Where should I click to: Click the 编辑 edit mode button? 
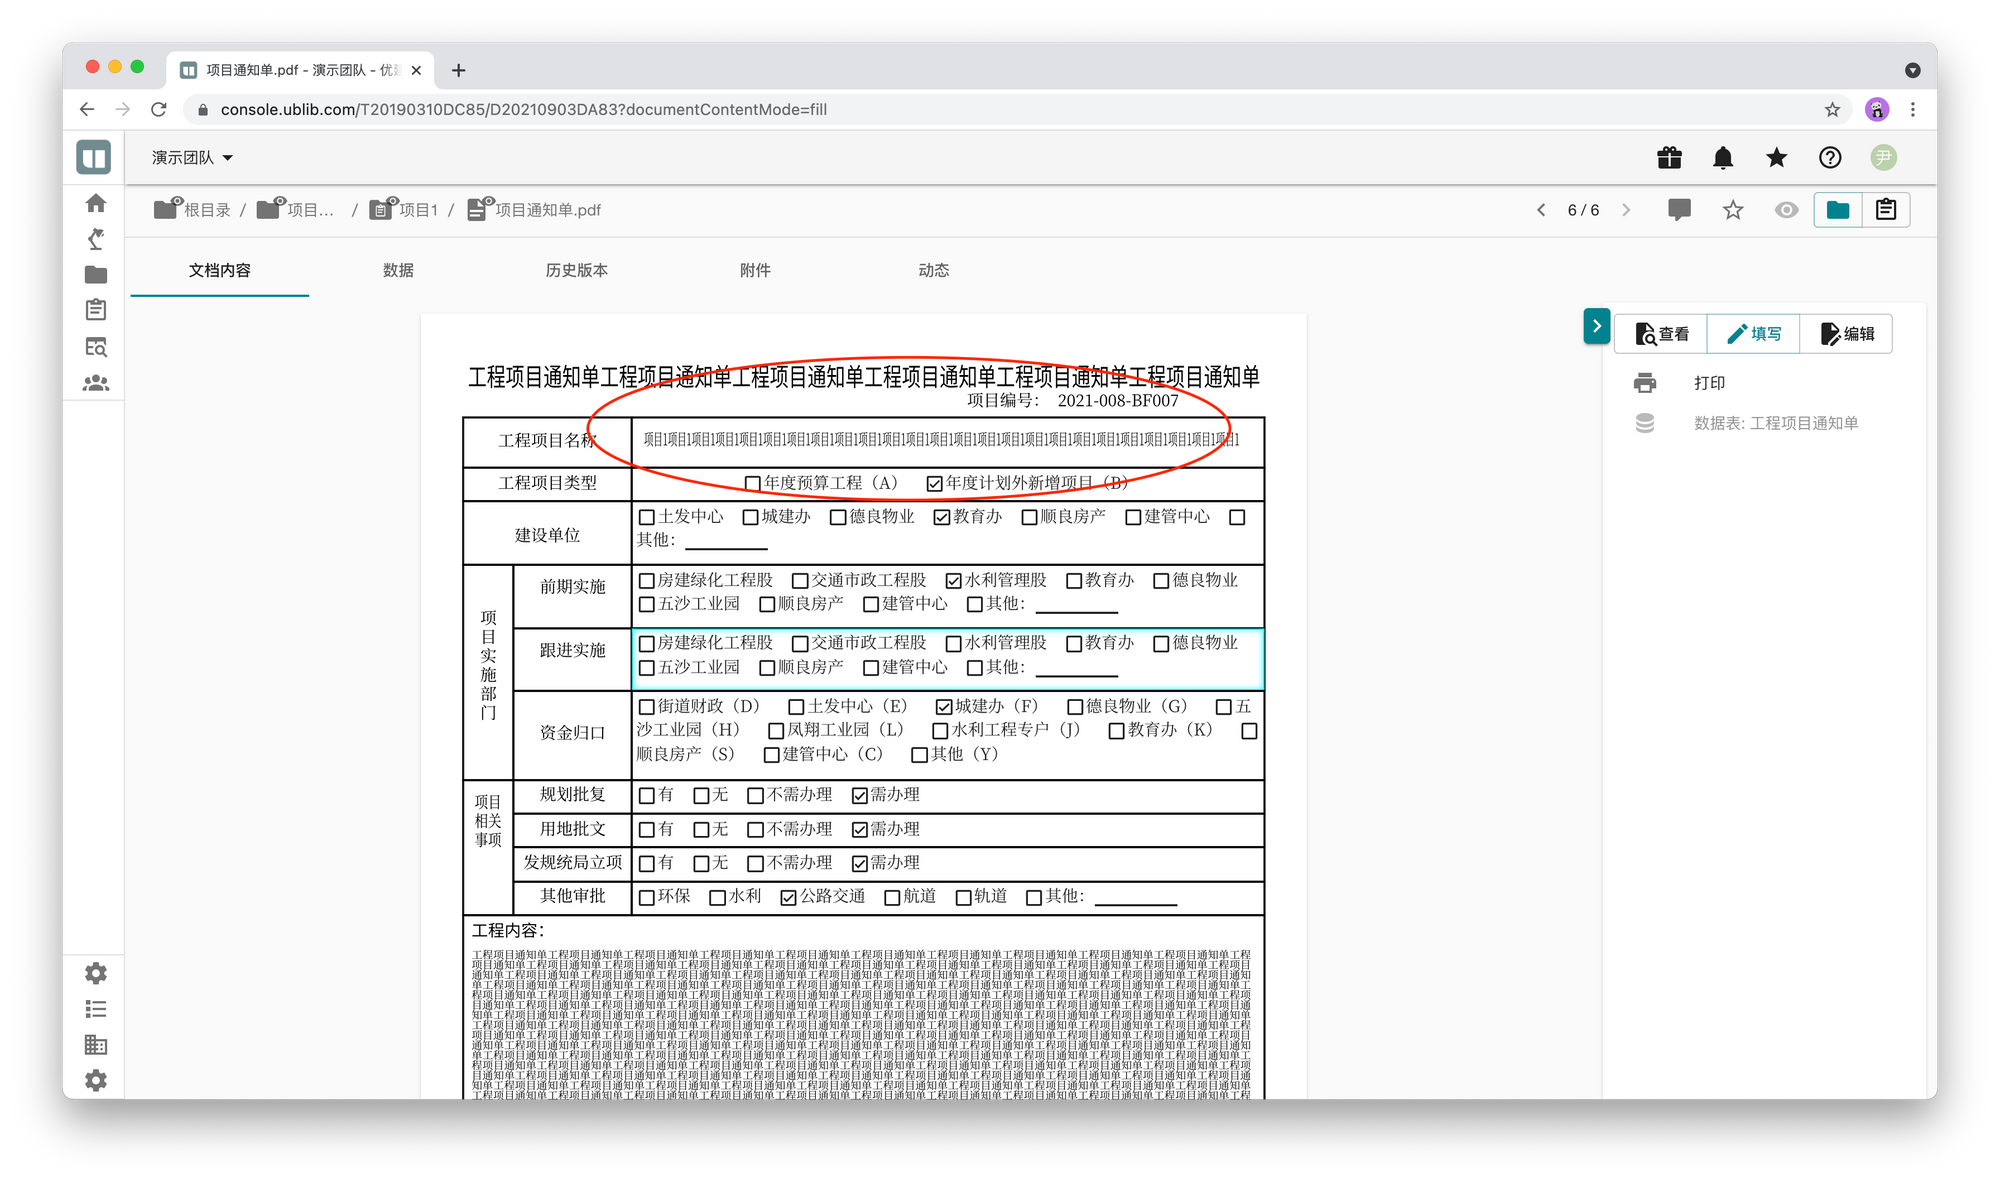[x=1847, y=334]
